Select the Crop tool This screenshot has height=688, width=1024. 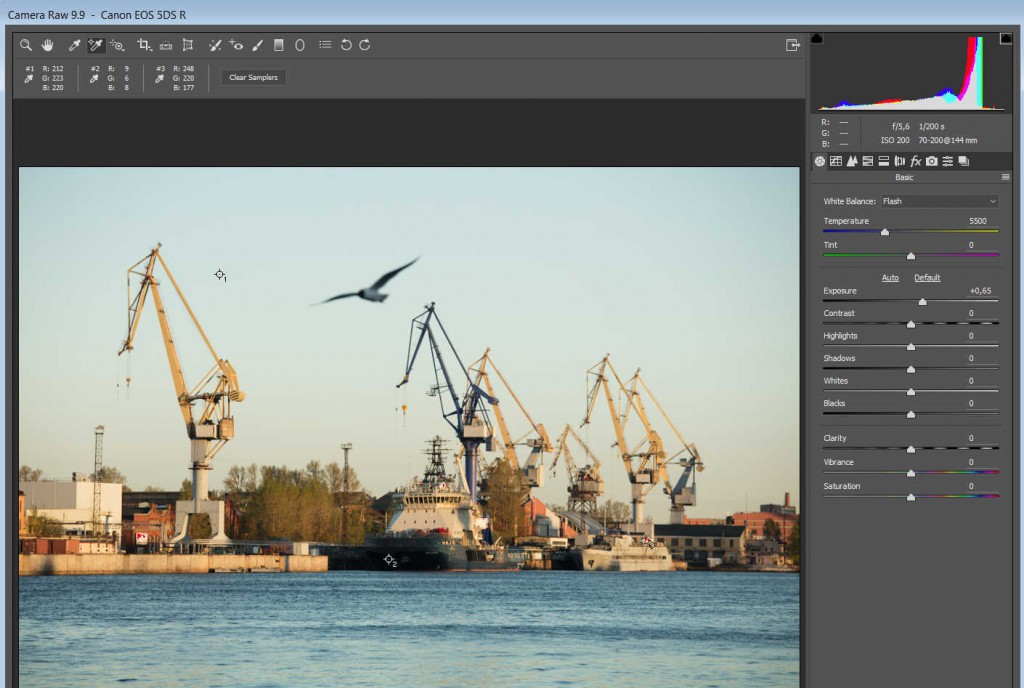(144, 45)
